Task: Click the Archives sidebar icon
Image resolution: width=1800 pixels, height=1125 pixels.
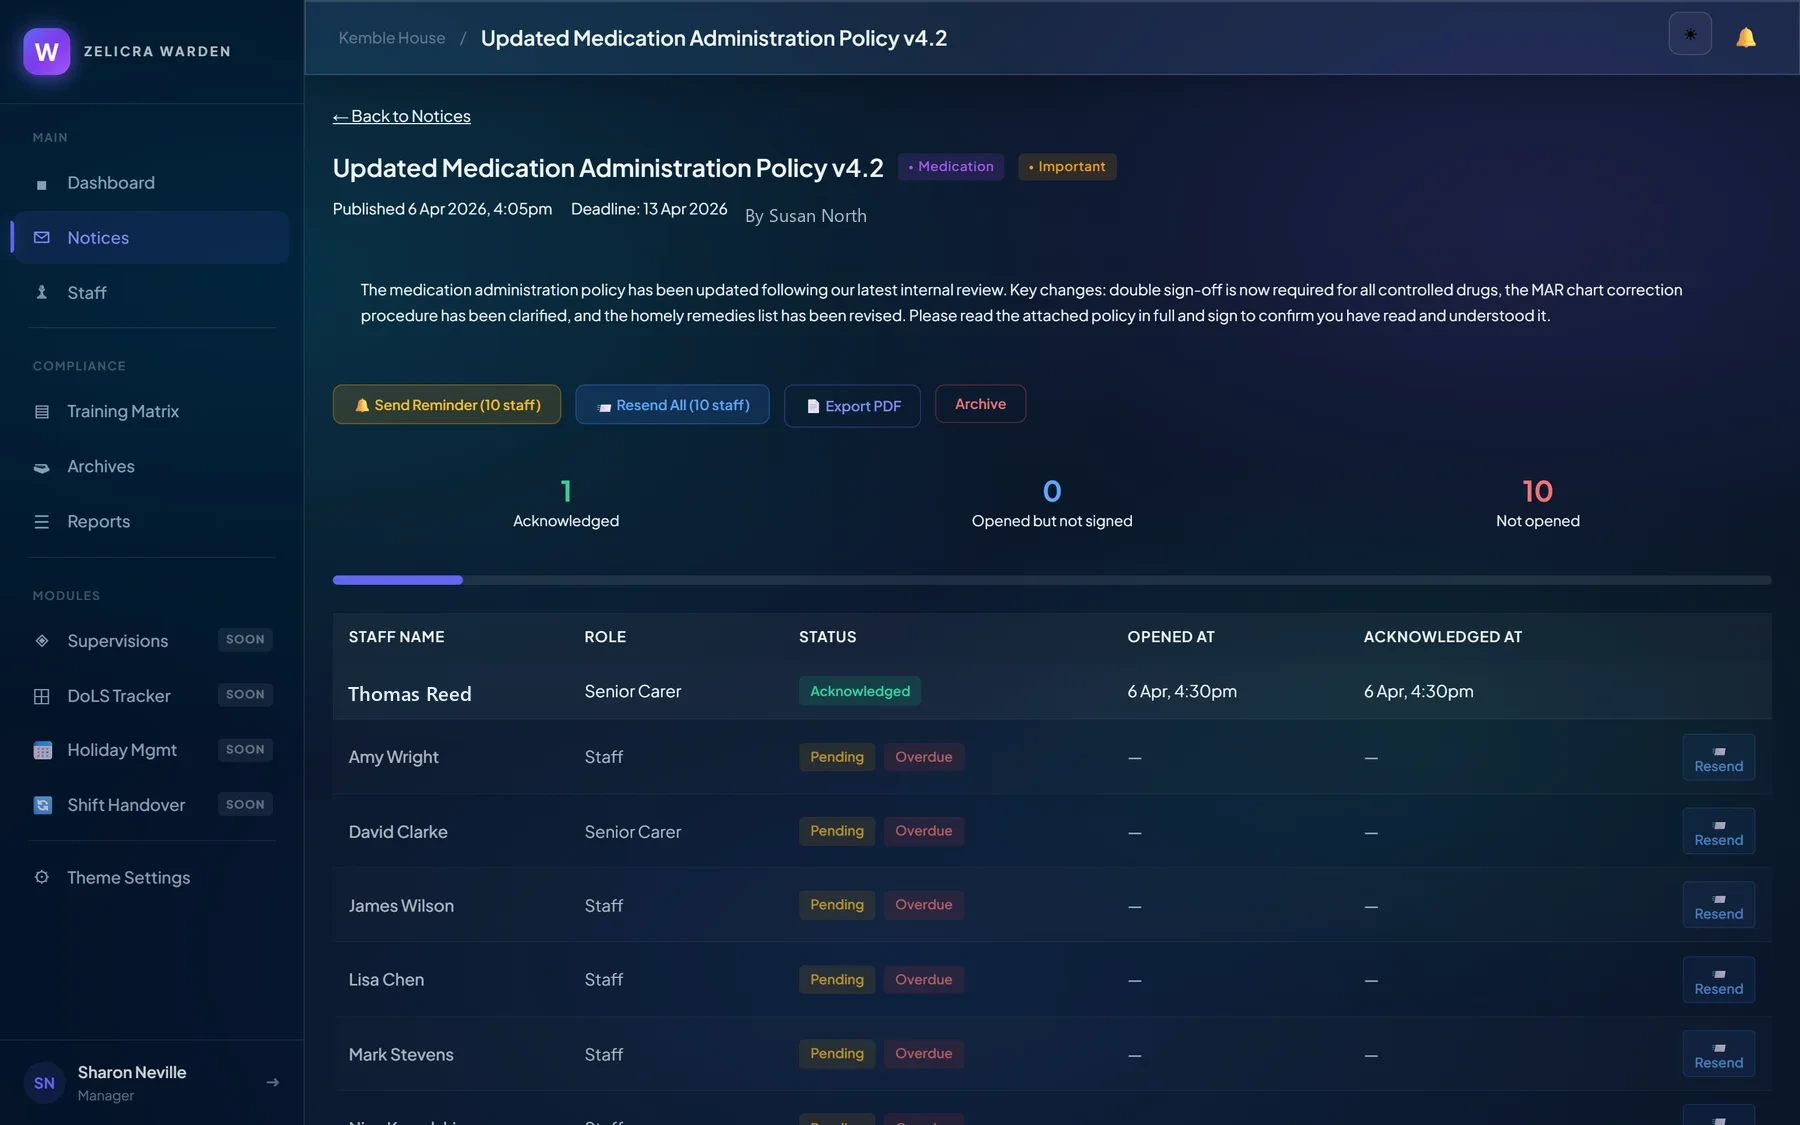Action: 41,467
